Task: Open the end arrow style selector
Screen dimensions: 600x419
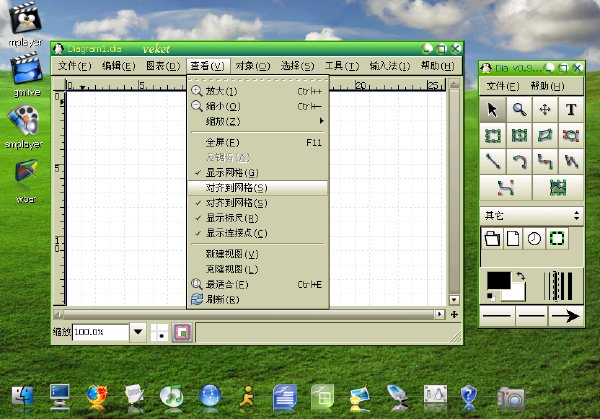Action: pos(566,316)
